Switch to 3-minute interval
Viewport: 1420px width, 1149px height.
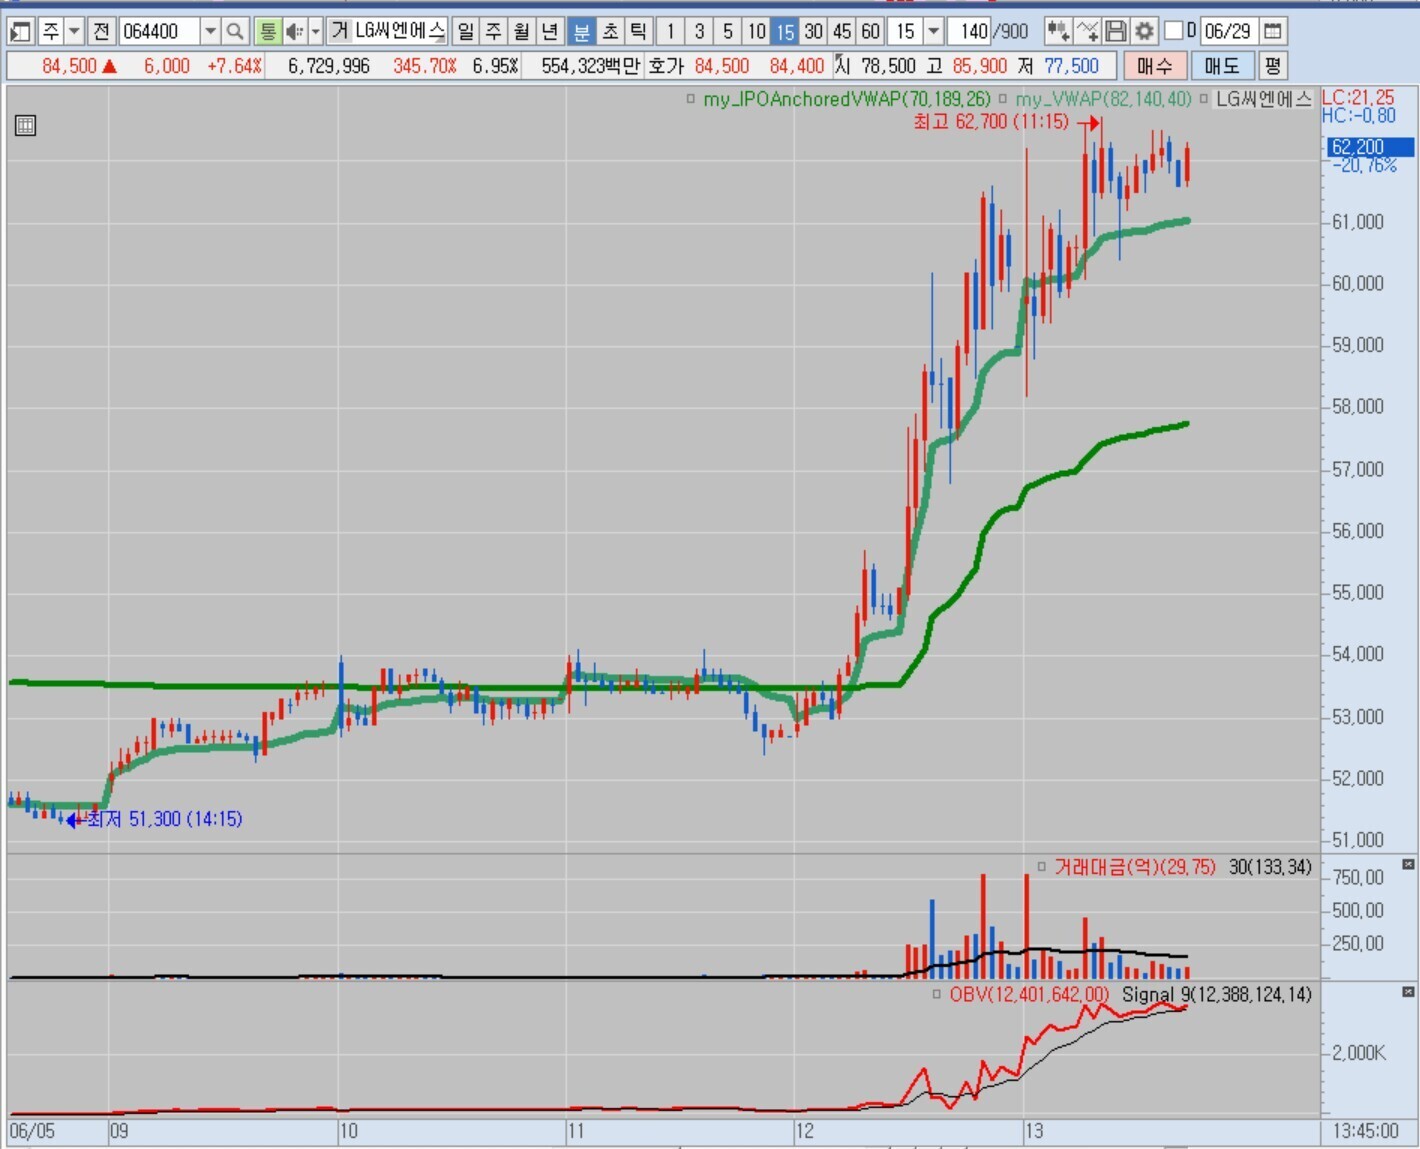pyautogui.click(x=700, y=32)
